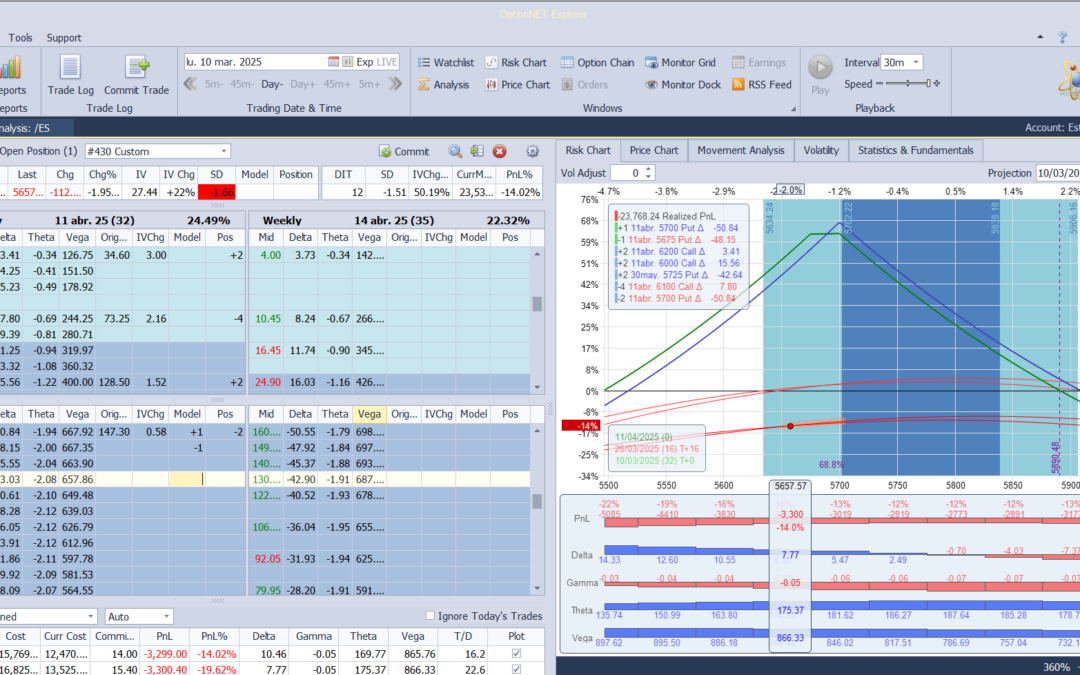1080x675 pixels.
Task: Switch to the Volatility tab
Action: pos(821,150)
